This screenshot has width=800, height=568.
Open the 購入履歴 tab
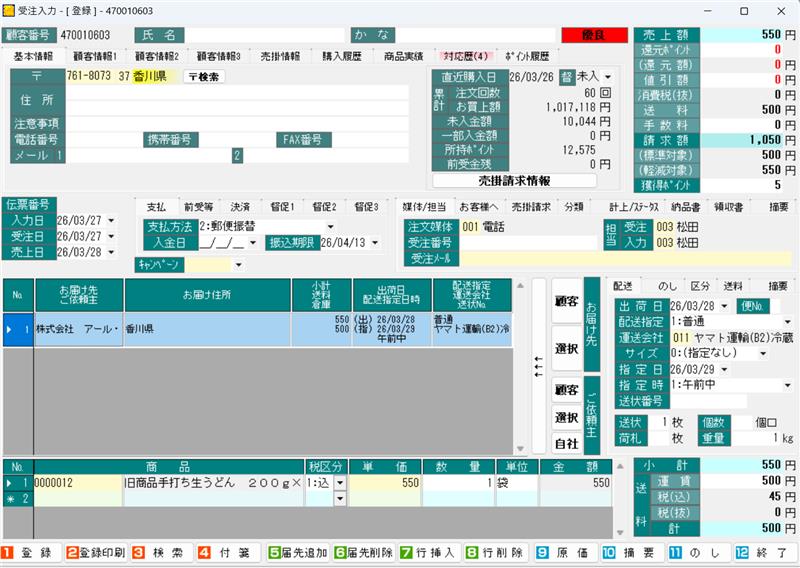342,56
